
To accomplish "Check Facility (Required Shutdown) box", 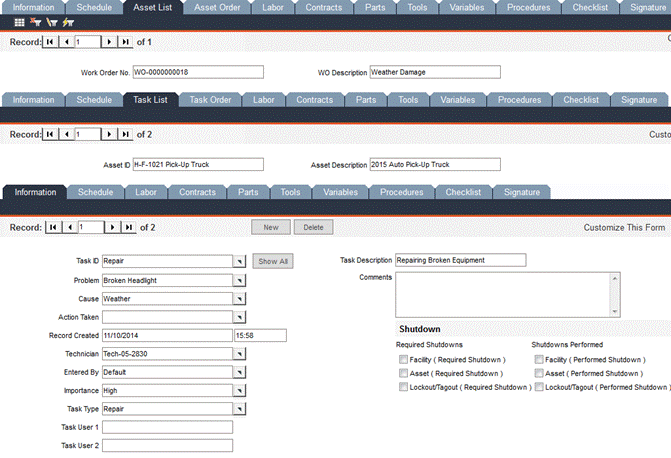I will click(x=402, y=359).
